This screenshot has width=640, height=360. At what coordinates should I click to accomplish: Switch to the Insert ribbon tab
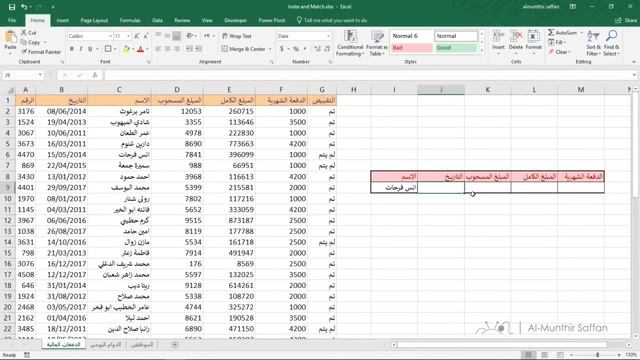[x=62, y=20]
